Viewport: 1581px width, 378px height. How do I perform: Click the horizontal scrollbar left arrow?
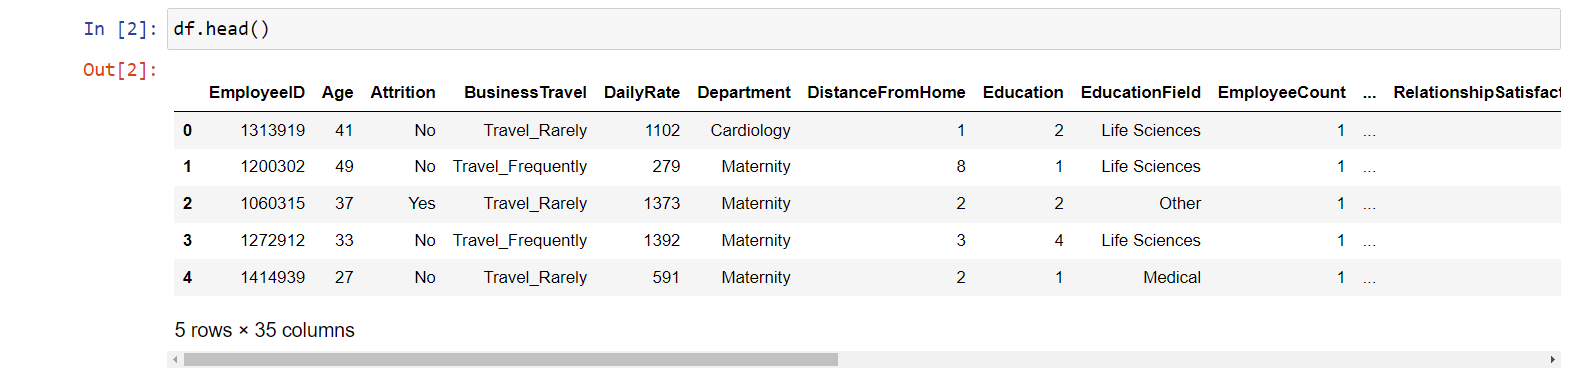(x=176, y=360)
